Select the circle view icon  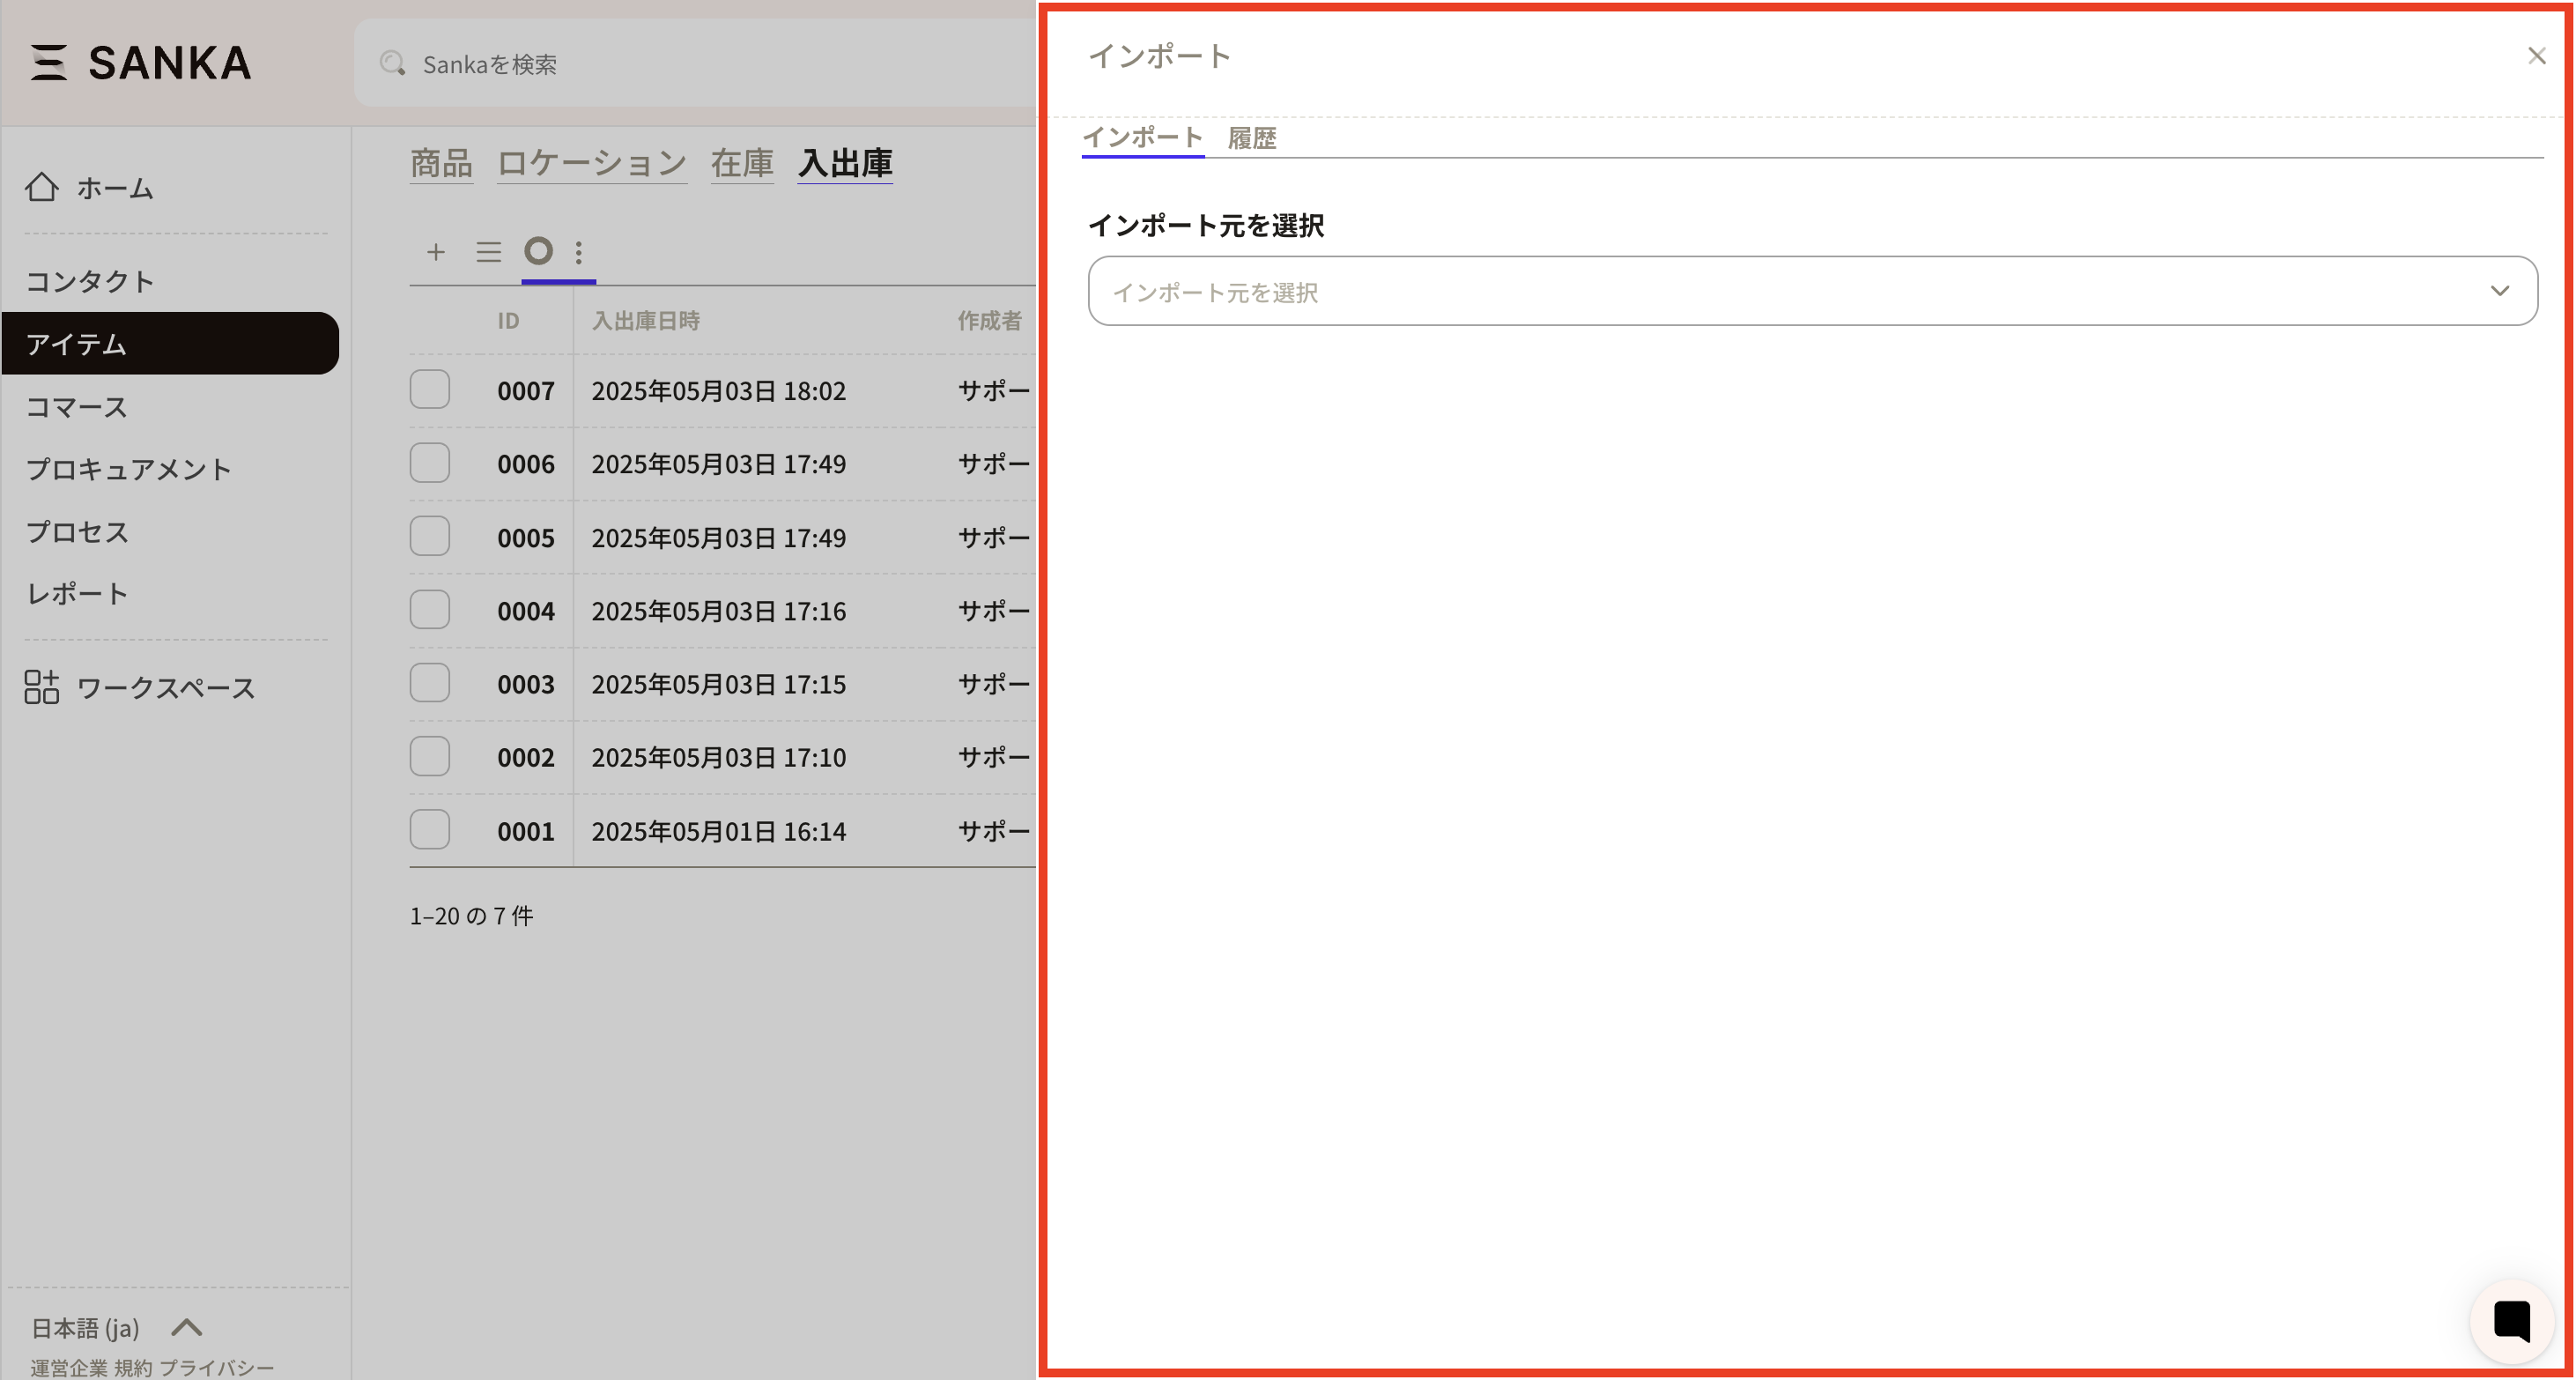pos(538,251)
